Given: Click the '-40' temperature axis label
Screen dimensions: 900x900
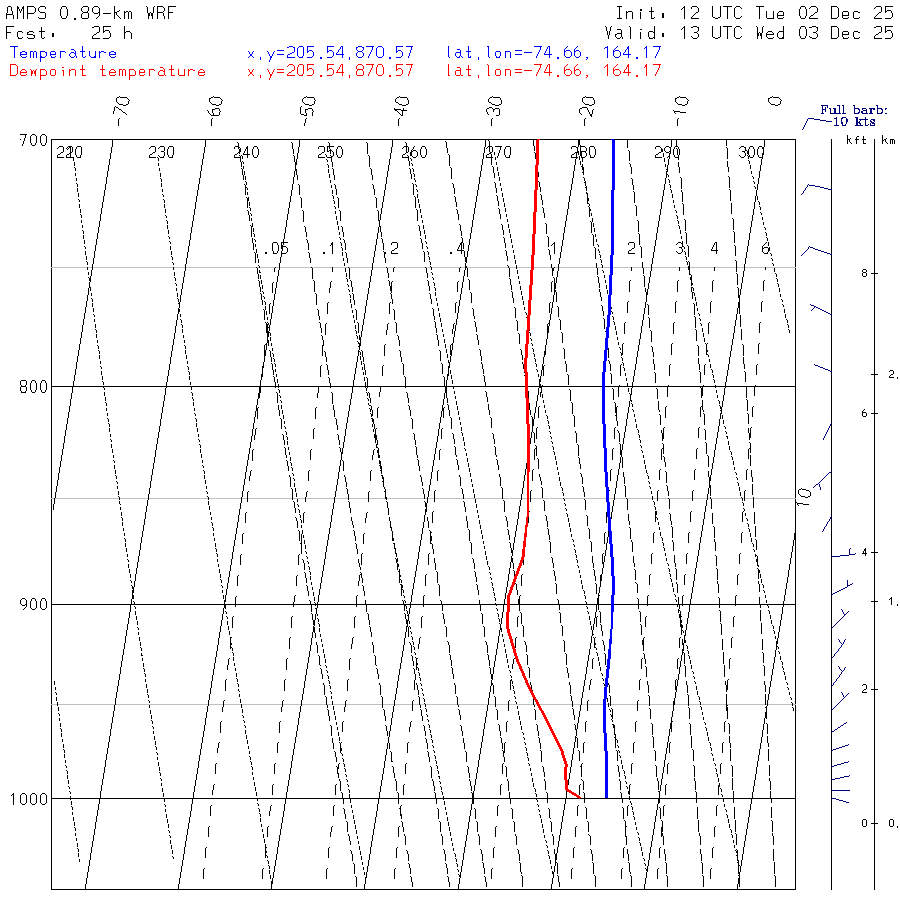Looking at the screenshot, I should (402, 111).
